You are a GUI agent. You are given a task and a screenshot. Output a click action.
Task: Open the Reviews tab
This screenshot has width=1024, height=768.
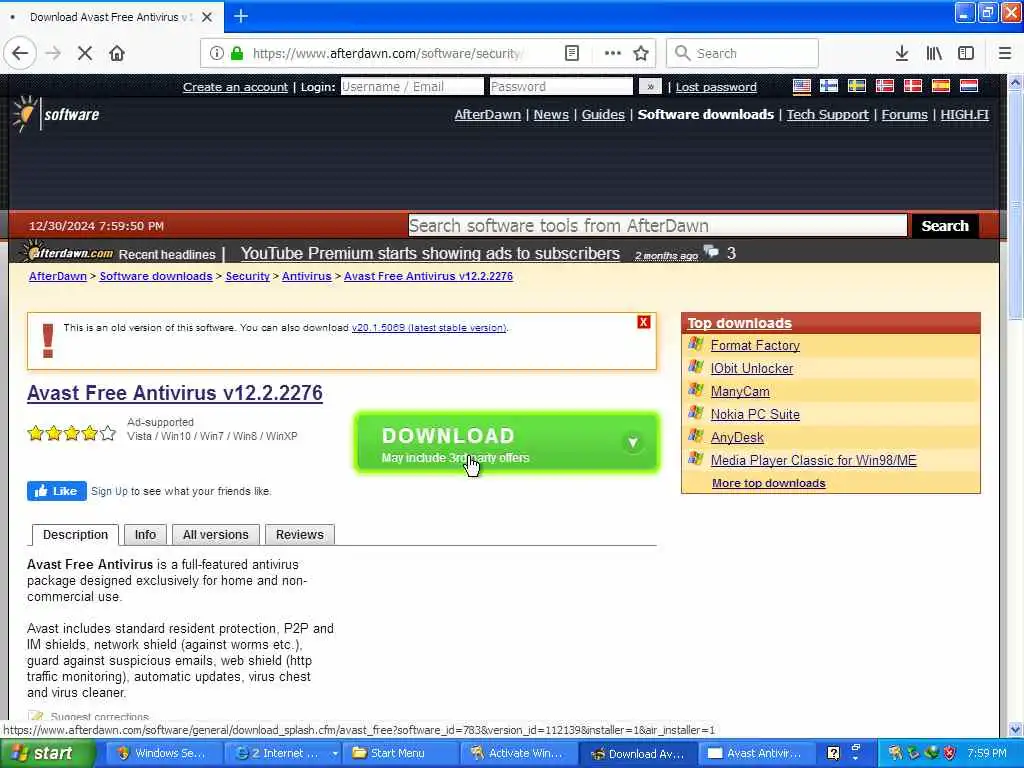click(x=300, y=534)
